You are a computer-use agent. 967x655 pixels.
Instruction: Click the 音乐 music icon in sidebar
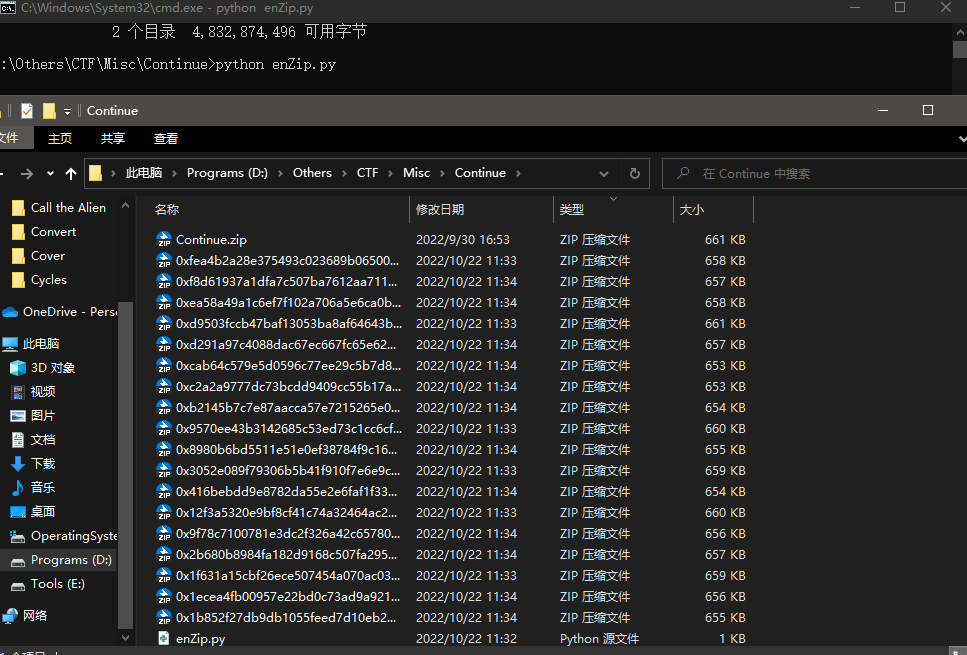coord(17,488)
